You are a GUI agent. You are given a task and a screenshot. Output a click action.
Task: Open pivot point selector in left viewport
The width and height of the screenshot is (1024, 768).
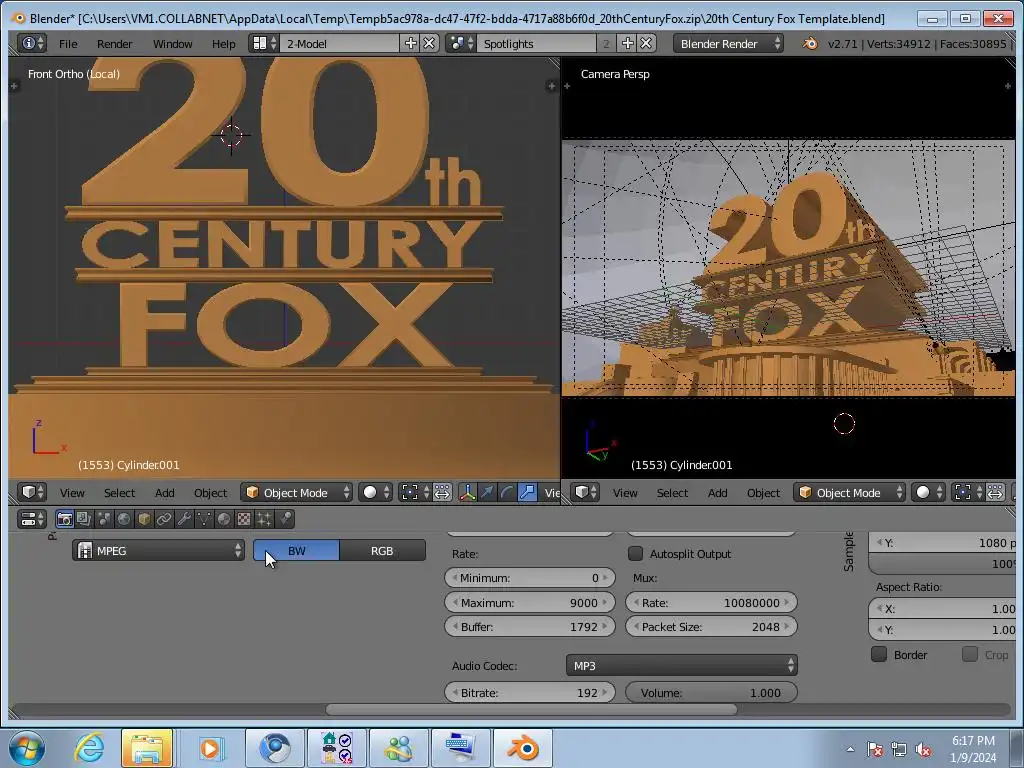click(x=415, y=492)
